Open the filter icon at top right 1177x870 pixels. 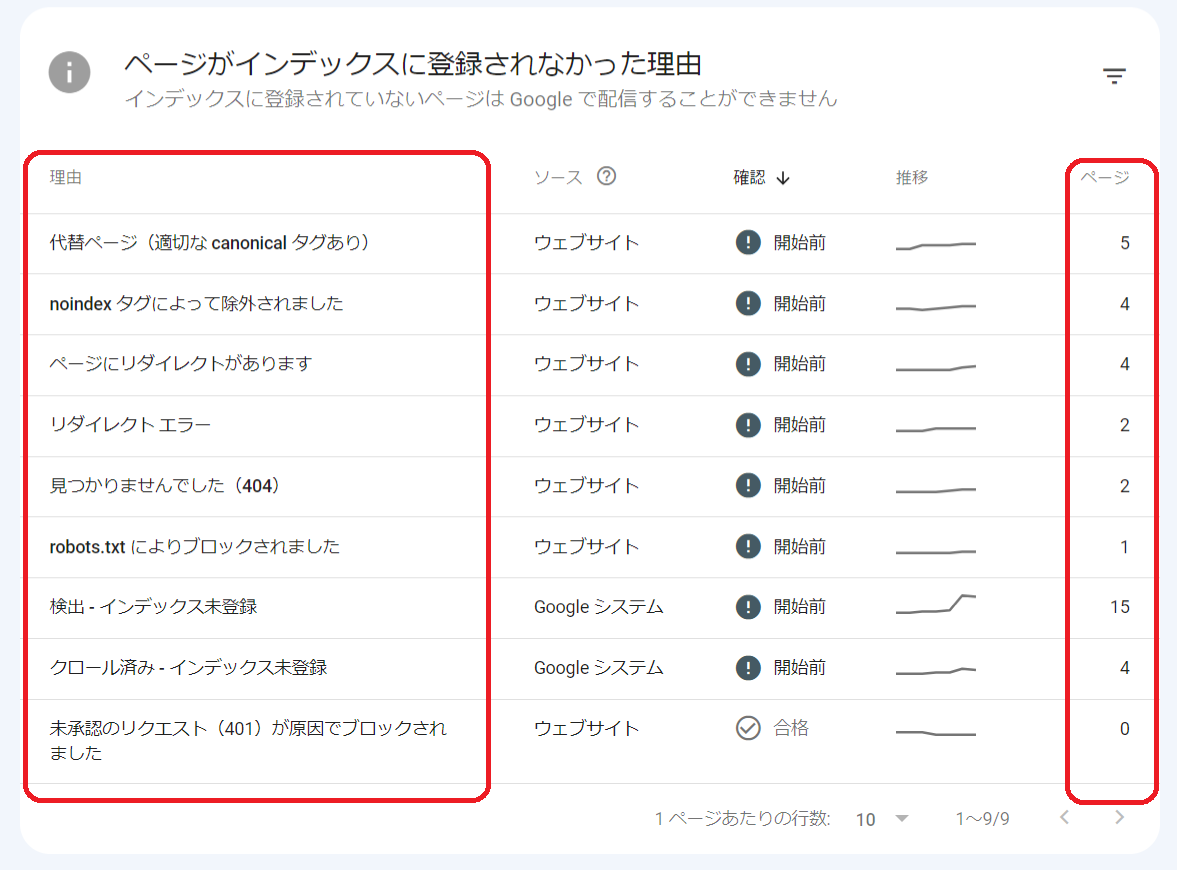tap(1114, 76)
